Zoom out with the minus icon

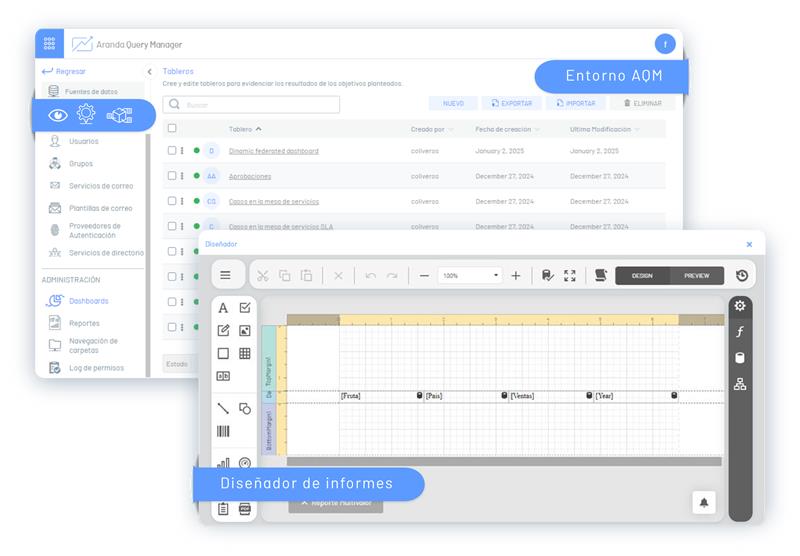click(424, 276)
